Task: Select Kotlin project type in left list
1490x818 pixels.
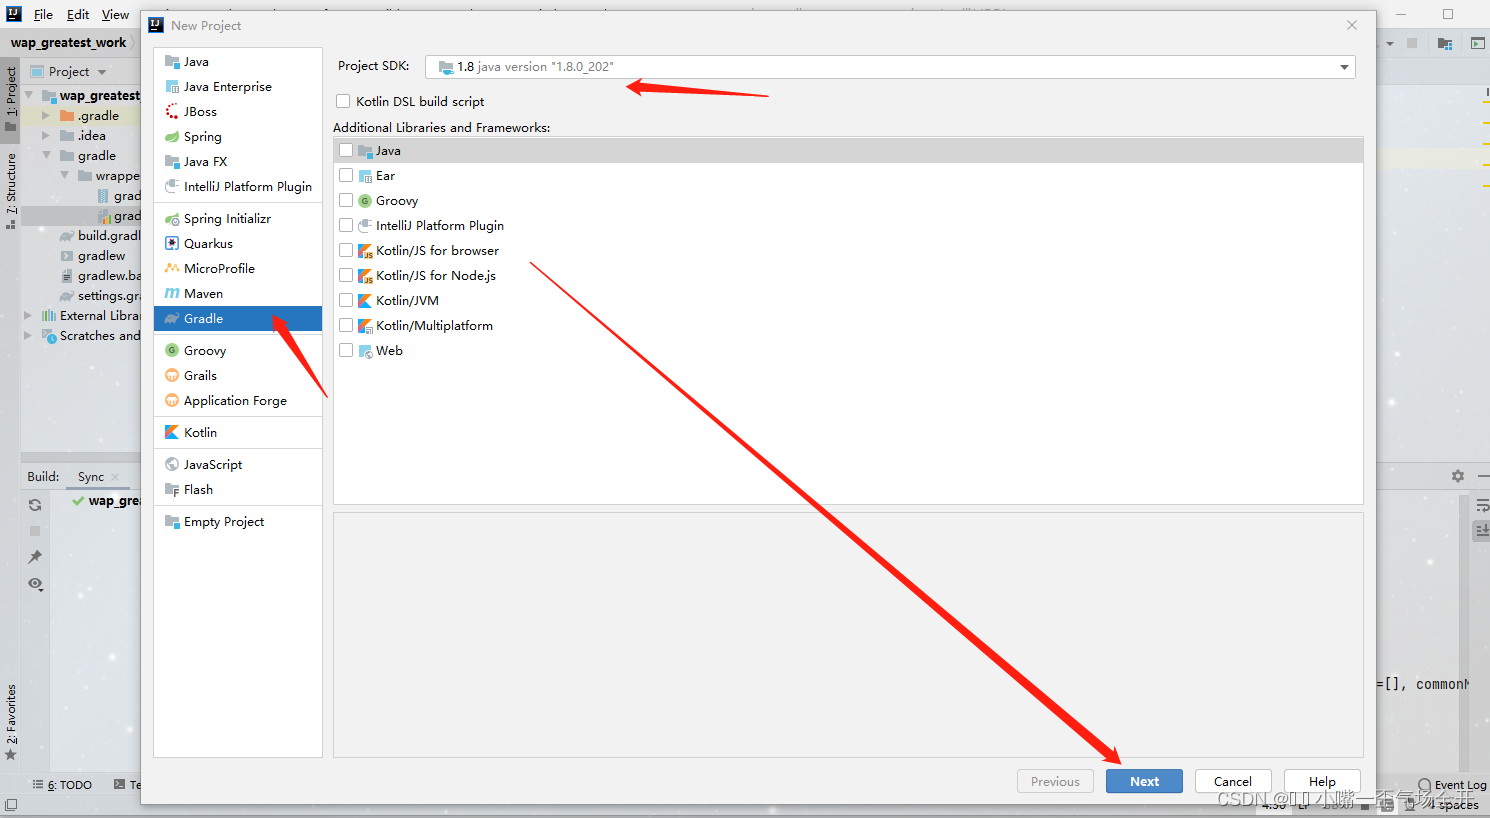Action: (238, 433)
